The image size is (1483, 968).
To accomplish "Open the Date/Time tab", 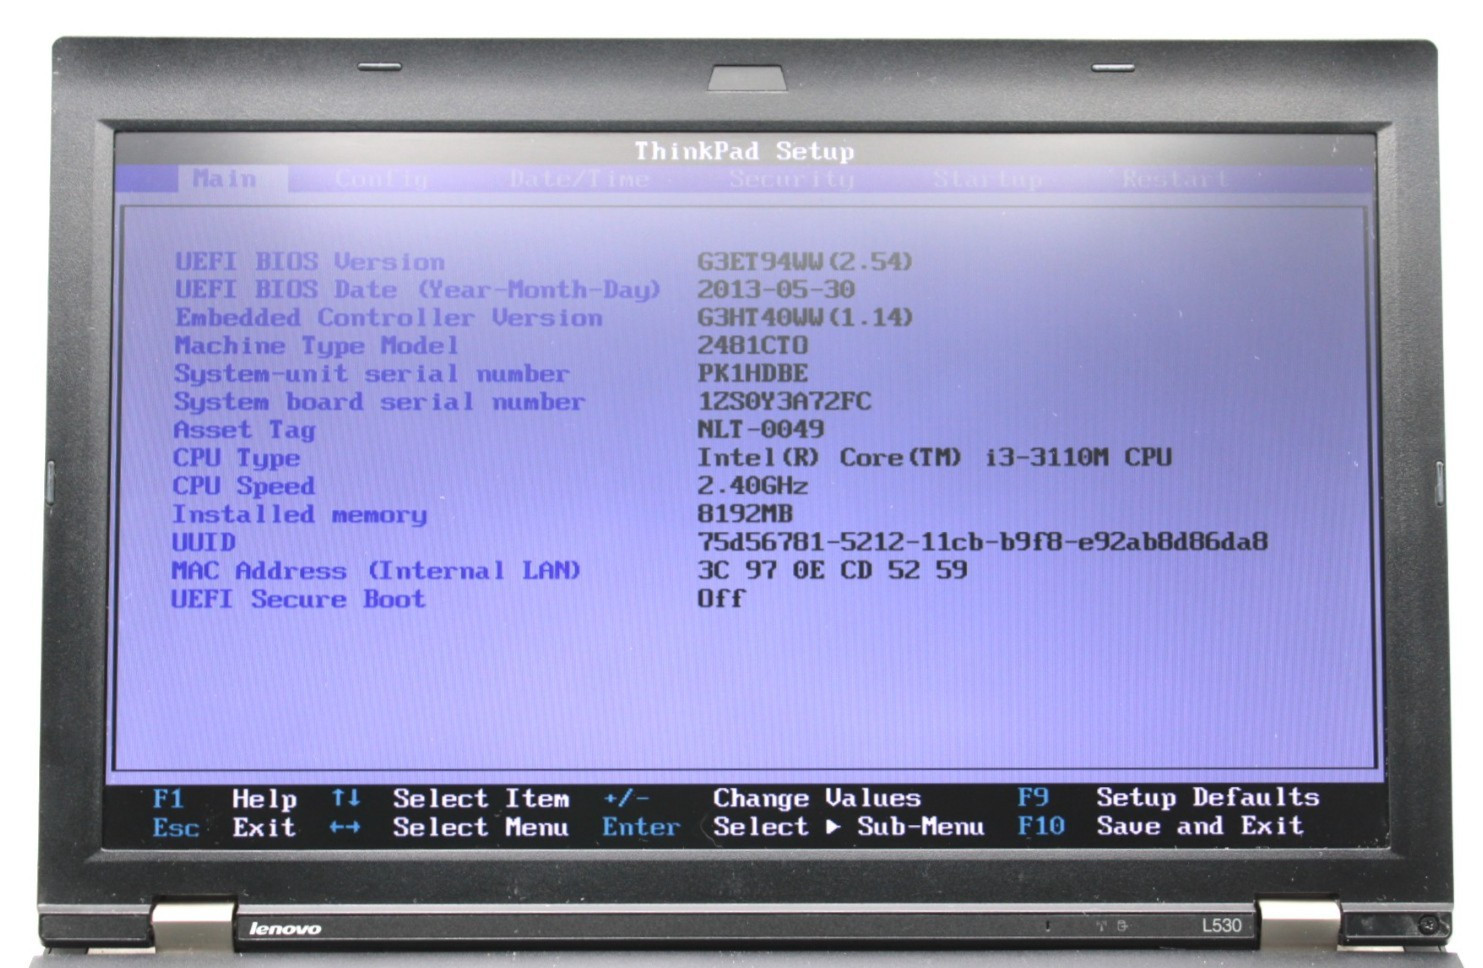I will (579, 179).
